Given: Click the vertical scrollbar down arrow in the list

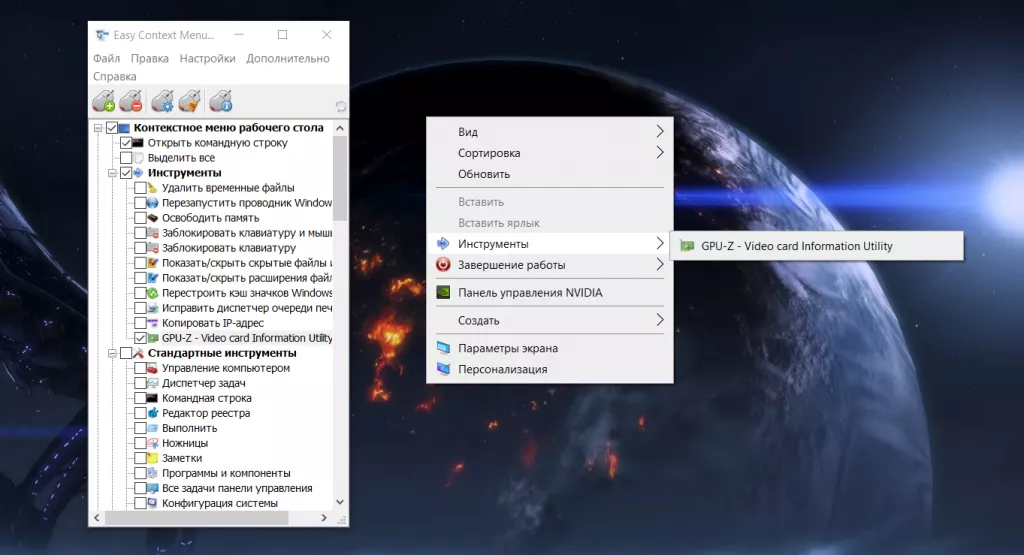Looking at the screenshot, I should pyautogui.click(x=340, y=502).
